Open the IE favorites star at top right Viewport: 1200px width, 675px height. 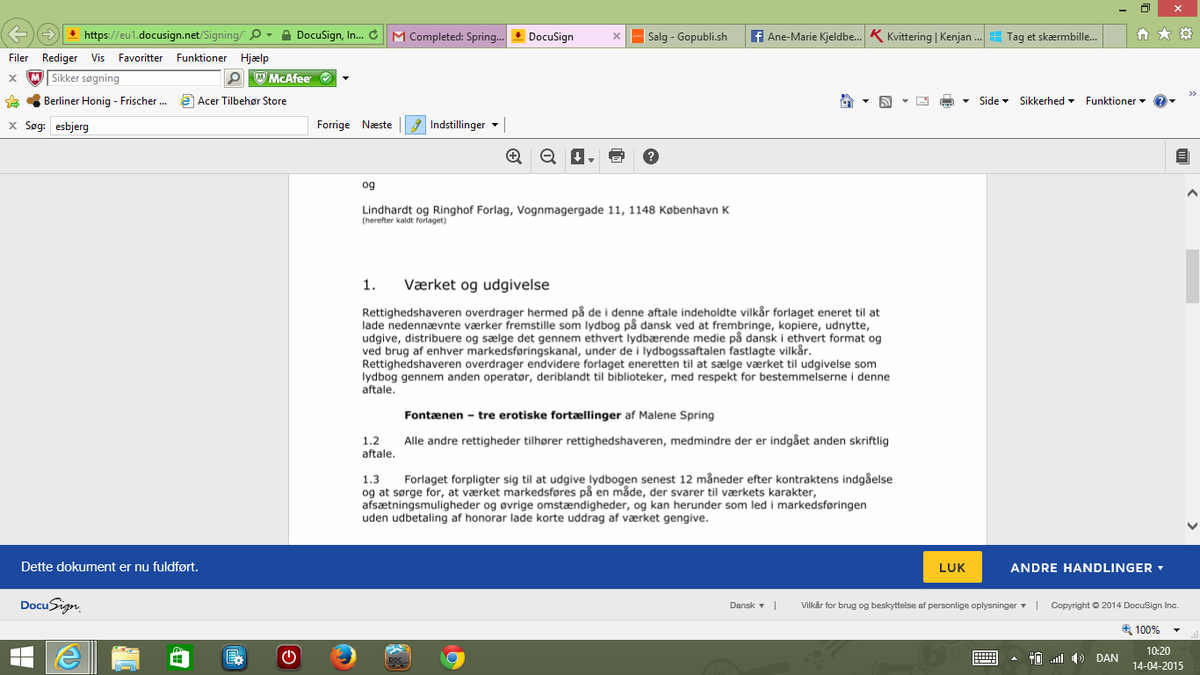pos(1164,34)
